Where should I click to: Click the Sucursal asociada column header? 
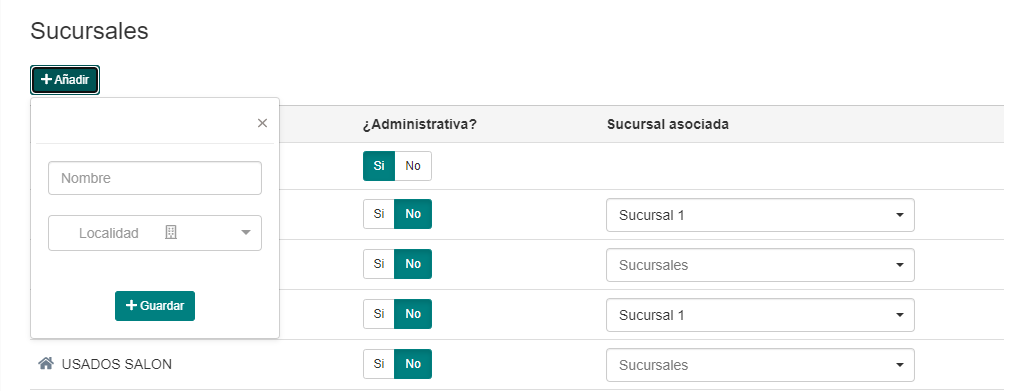(667, 124)
